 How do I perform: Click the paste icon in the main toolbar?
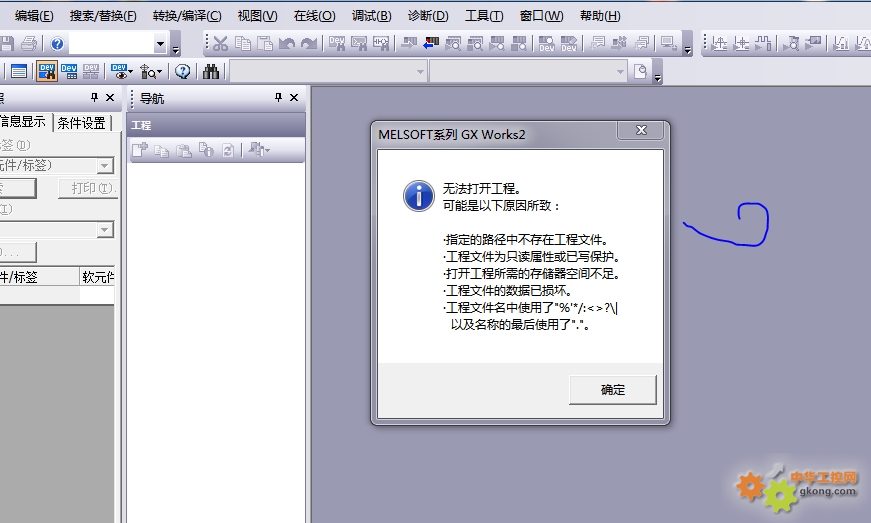(265, 43)
